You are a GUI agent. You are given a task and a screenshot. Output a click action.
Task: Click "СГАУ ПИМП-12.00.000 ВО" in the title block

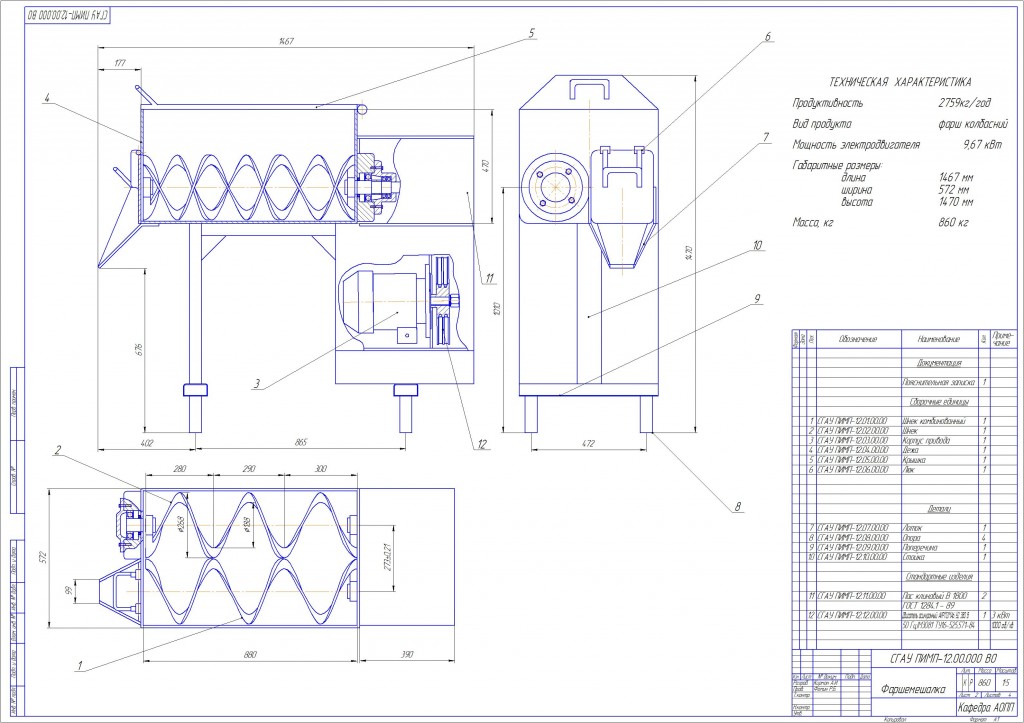(x=944, y=658)
